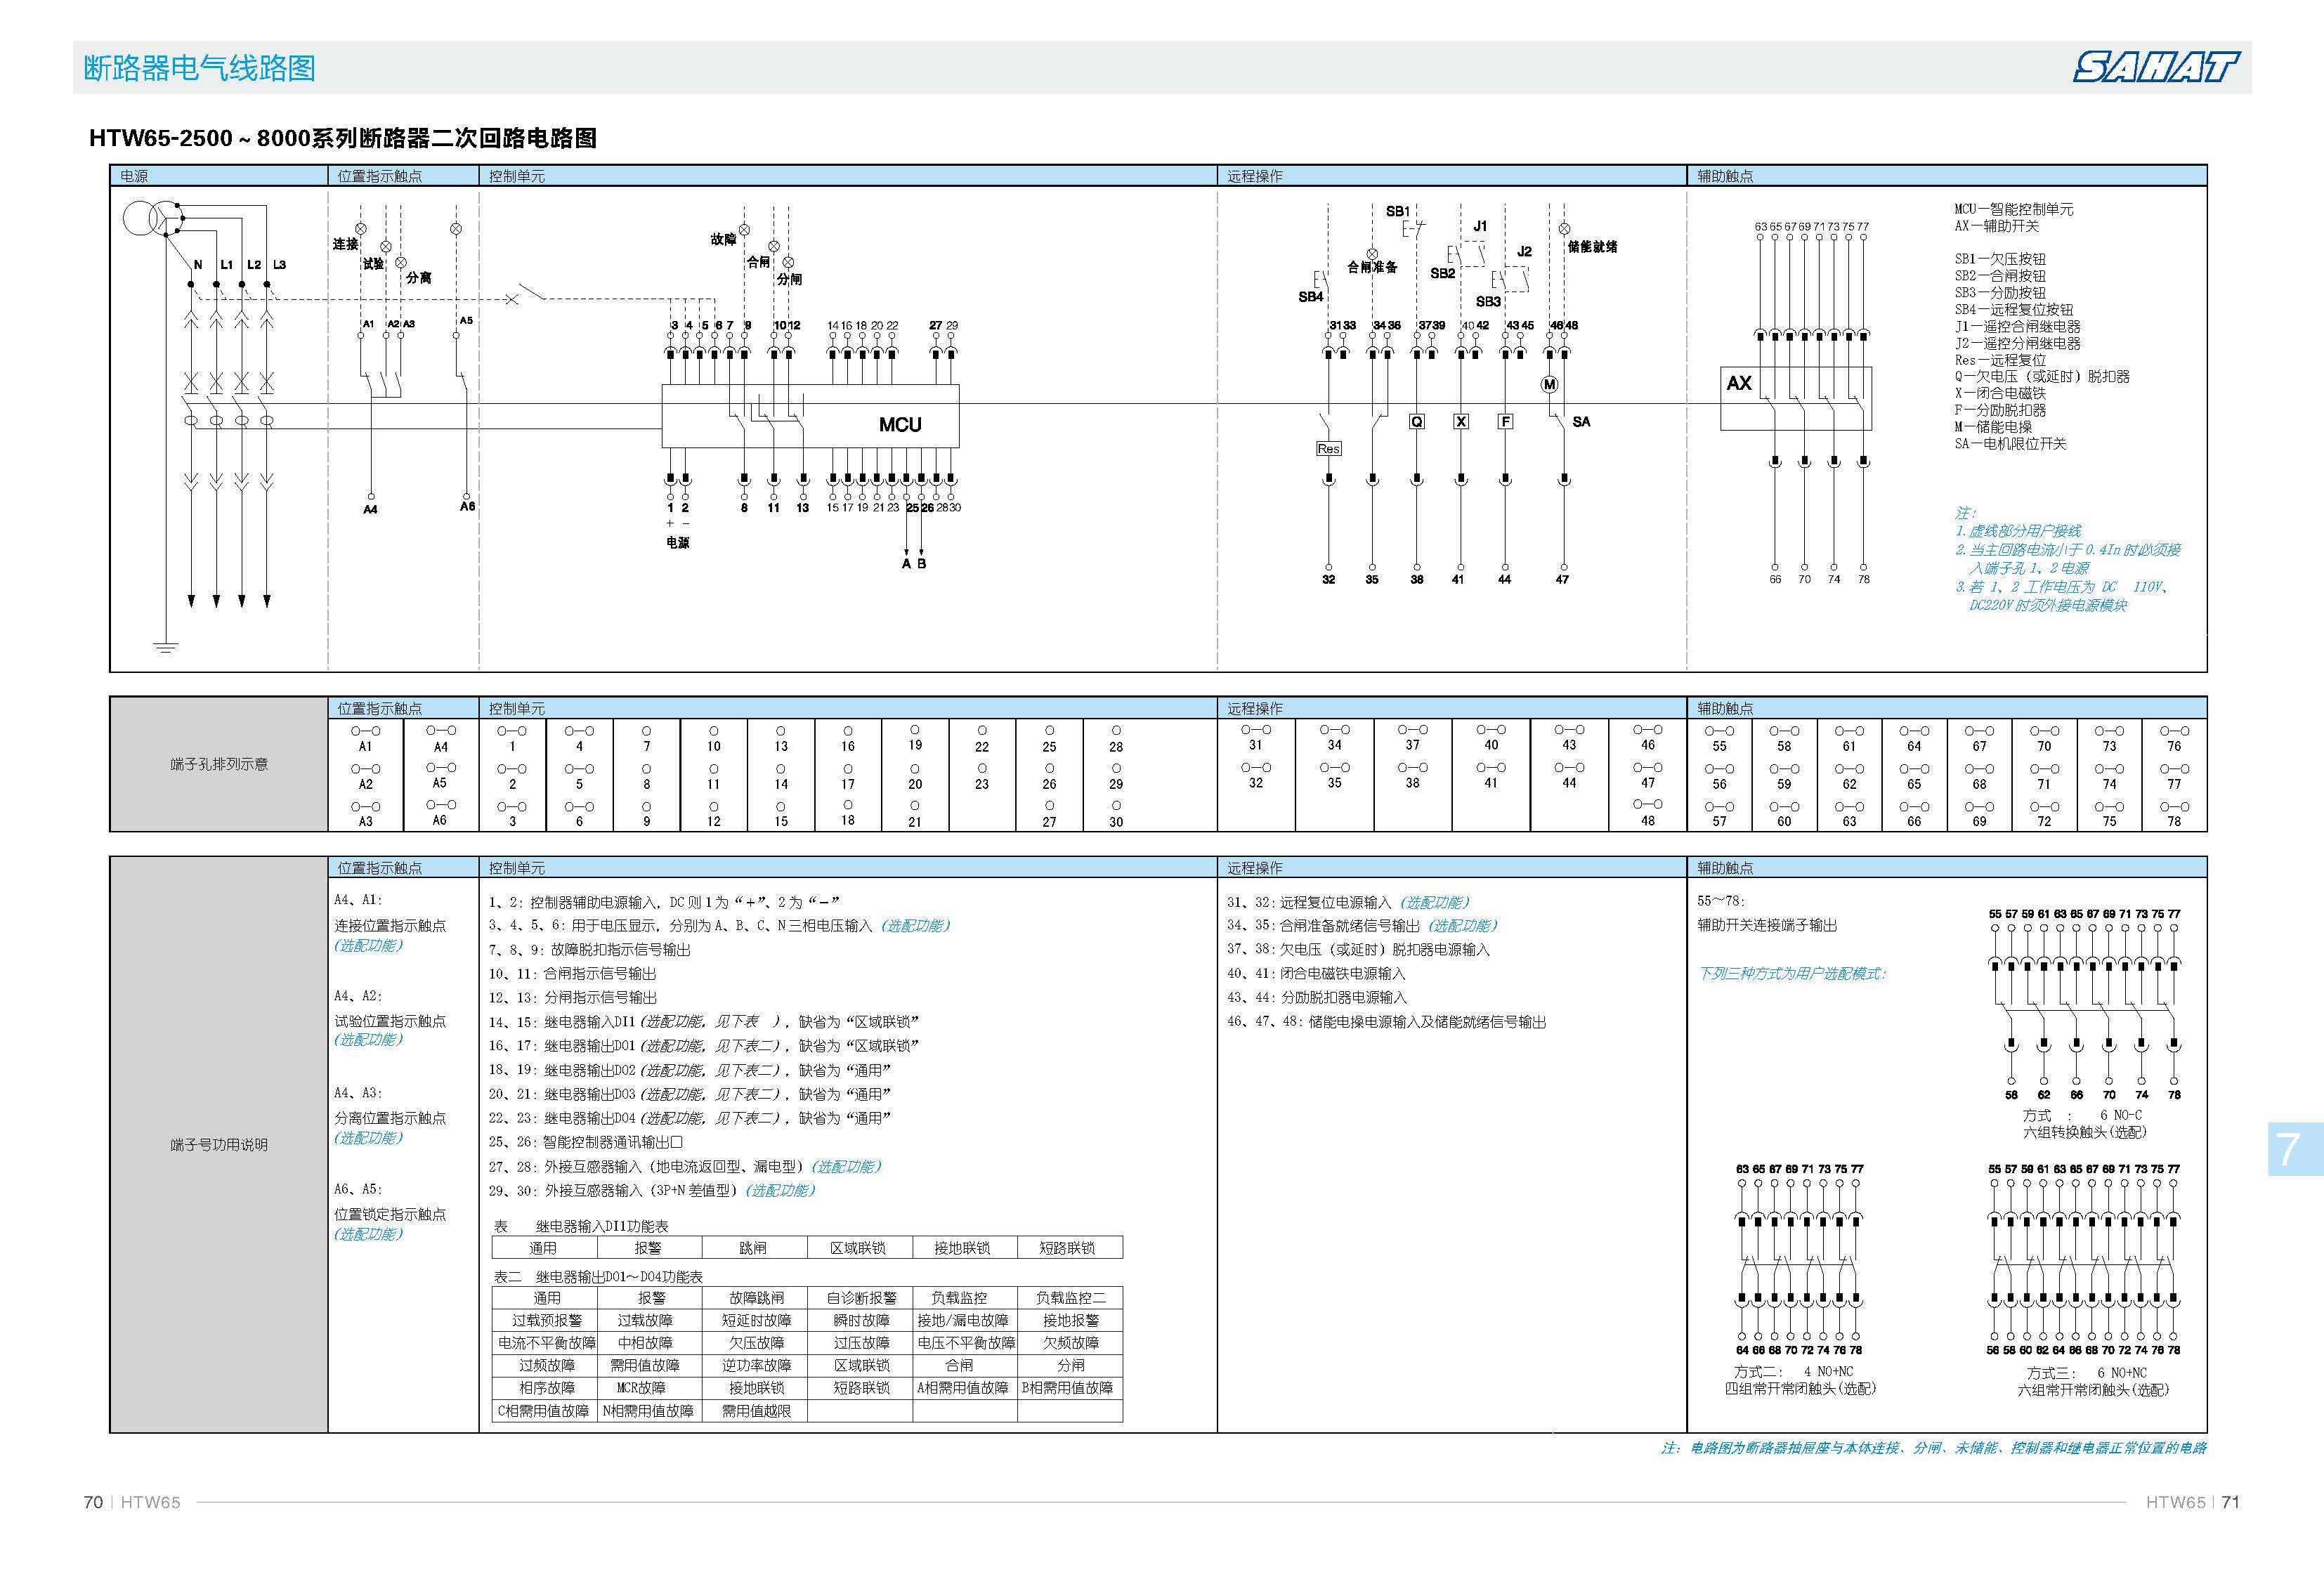The width and height of the screenshot is (2324, 1577).
Task: Click the 区域联锁 cell in DI1 table
Action: point(858,1248)
